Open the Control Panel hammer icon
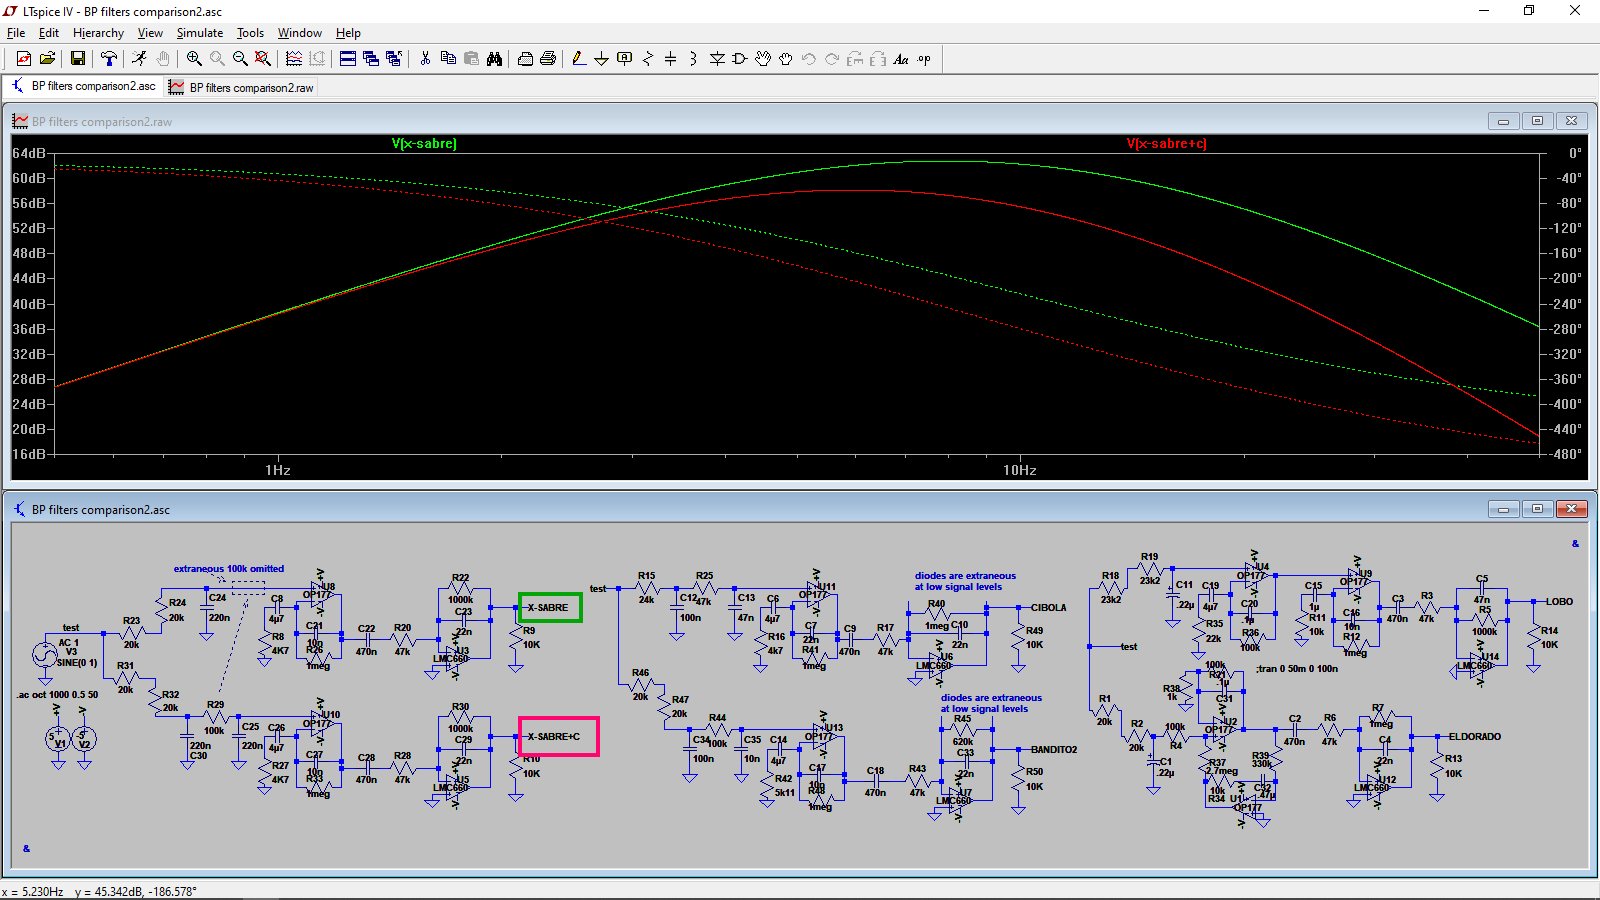This screenshot has height=900, width=1600. tap(109, 59)
